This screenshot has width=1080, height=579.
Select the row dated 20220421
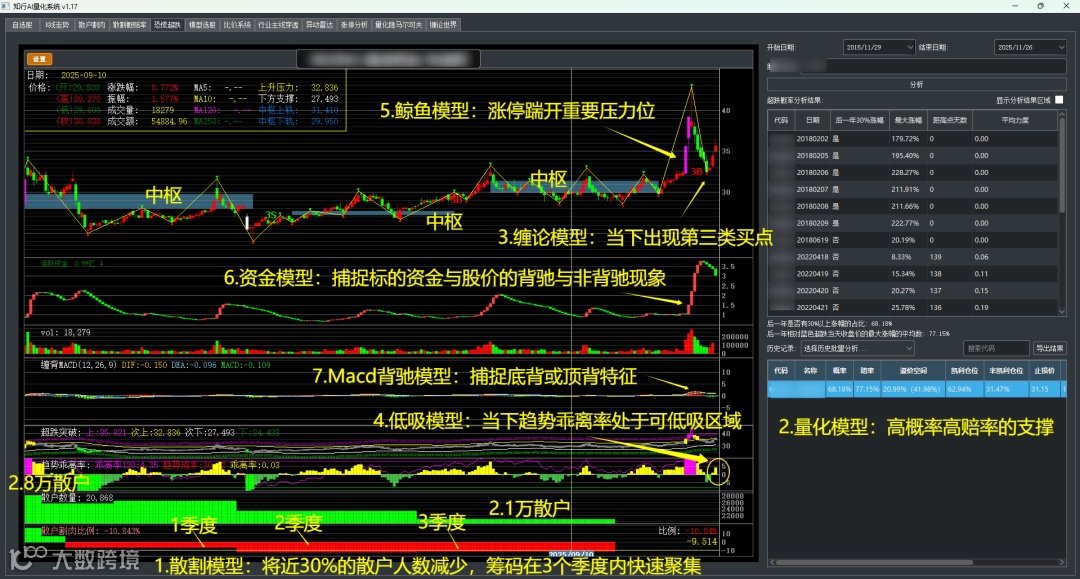click(913, 307)
